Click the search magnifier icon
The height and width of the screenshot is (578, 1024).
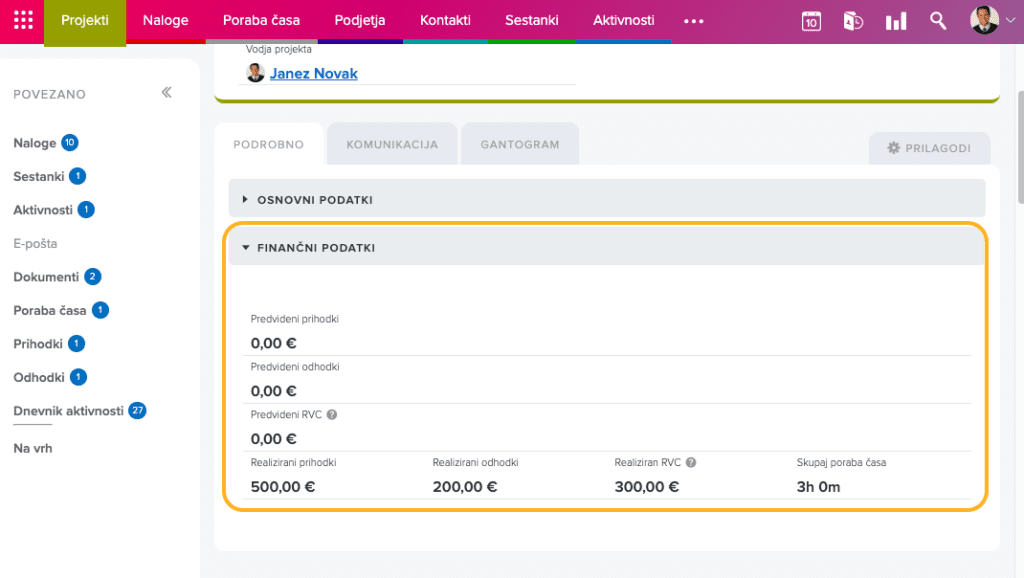938,21
